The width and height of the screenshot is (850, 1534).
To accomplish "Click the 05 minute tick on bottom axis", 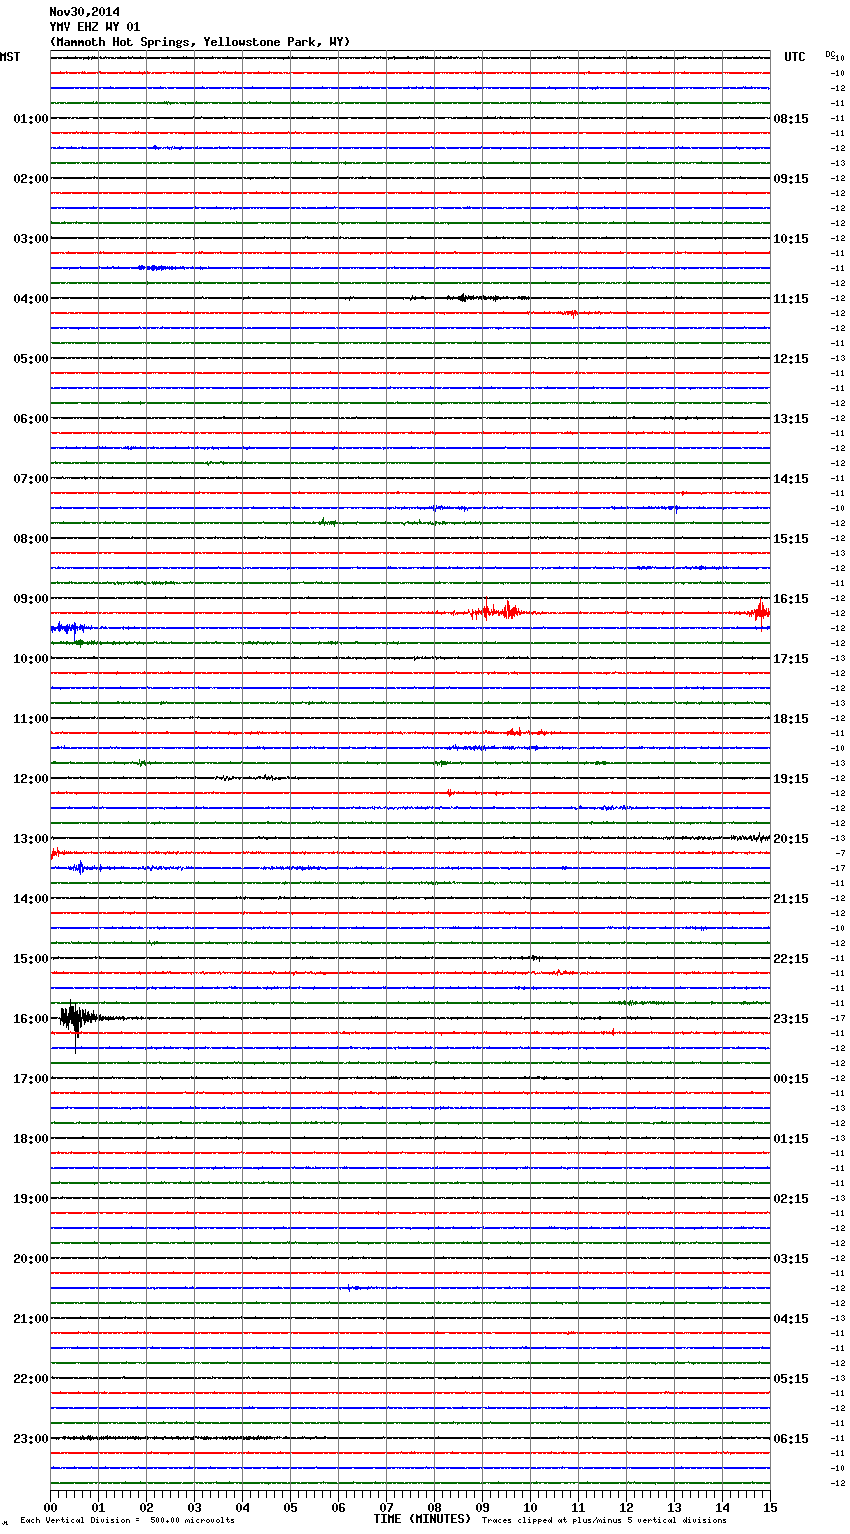I will [290, 1507].
